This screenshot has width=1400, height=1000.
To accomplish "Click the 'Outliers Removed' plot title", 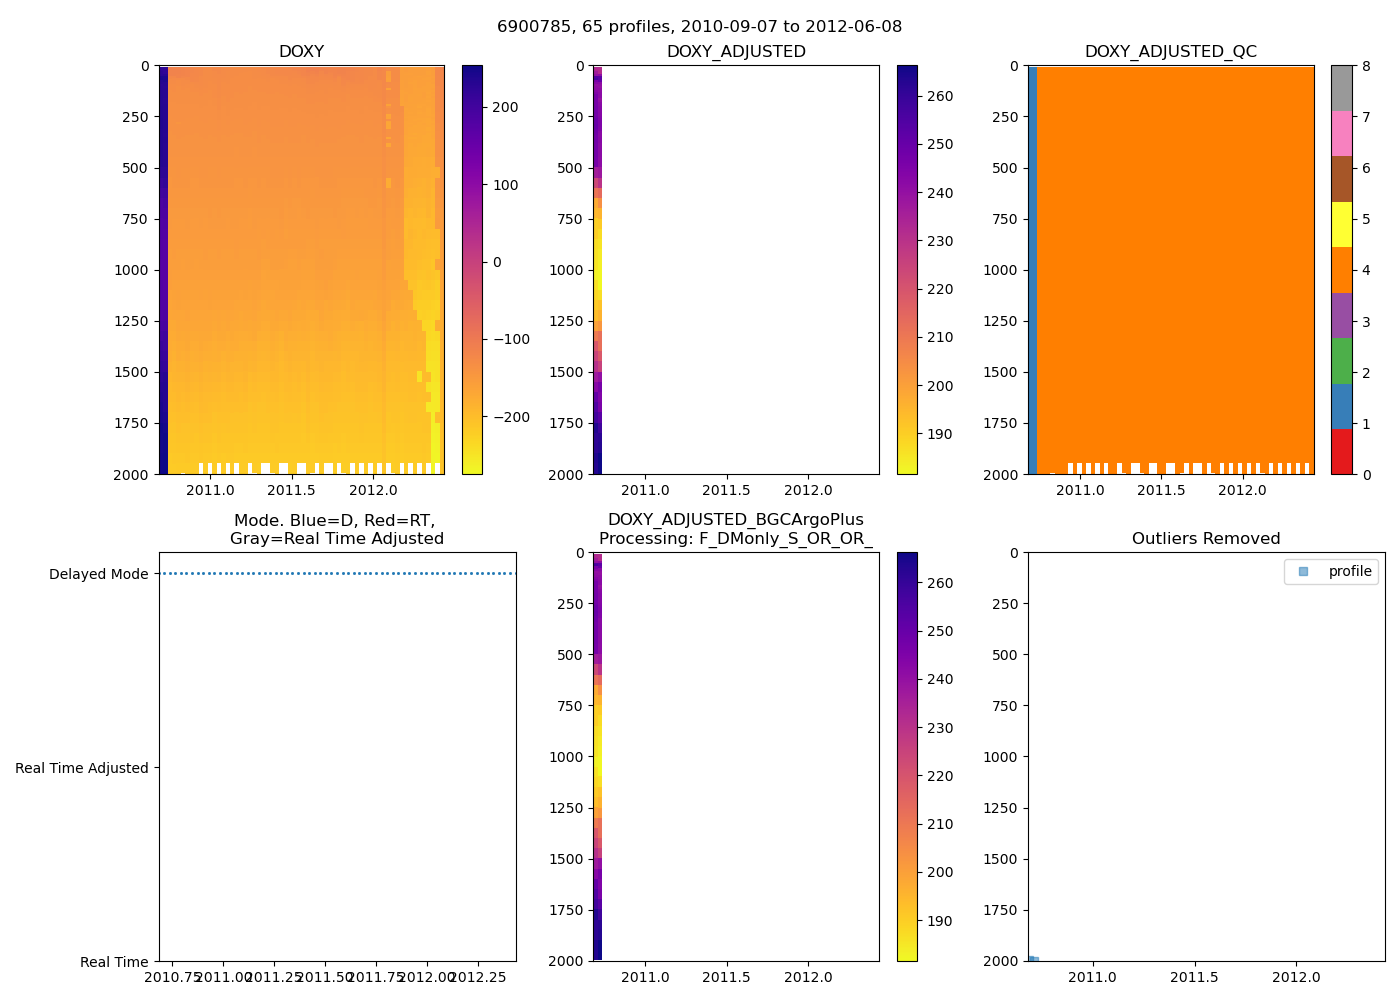I will [x=1205, y=539].
